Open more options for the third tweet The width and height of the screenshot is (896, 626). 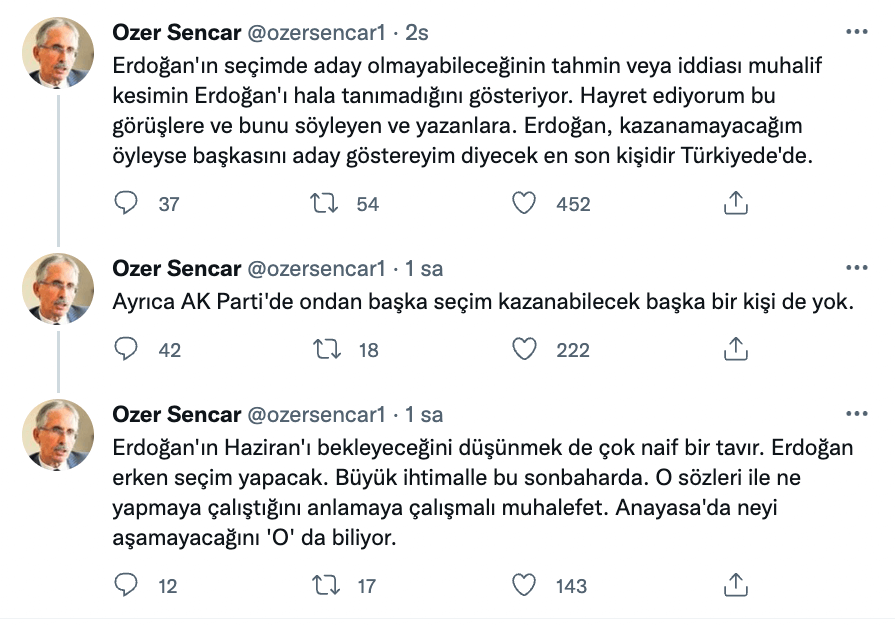[857, 414]
